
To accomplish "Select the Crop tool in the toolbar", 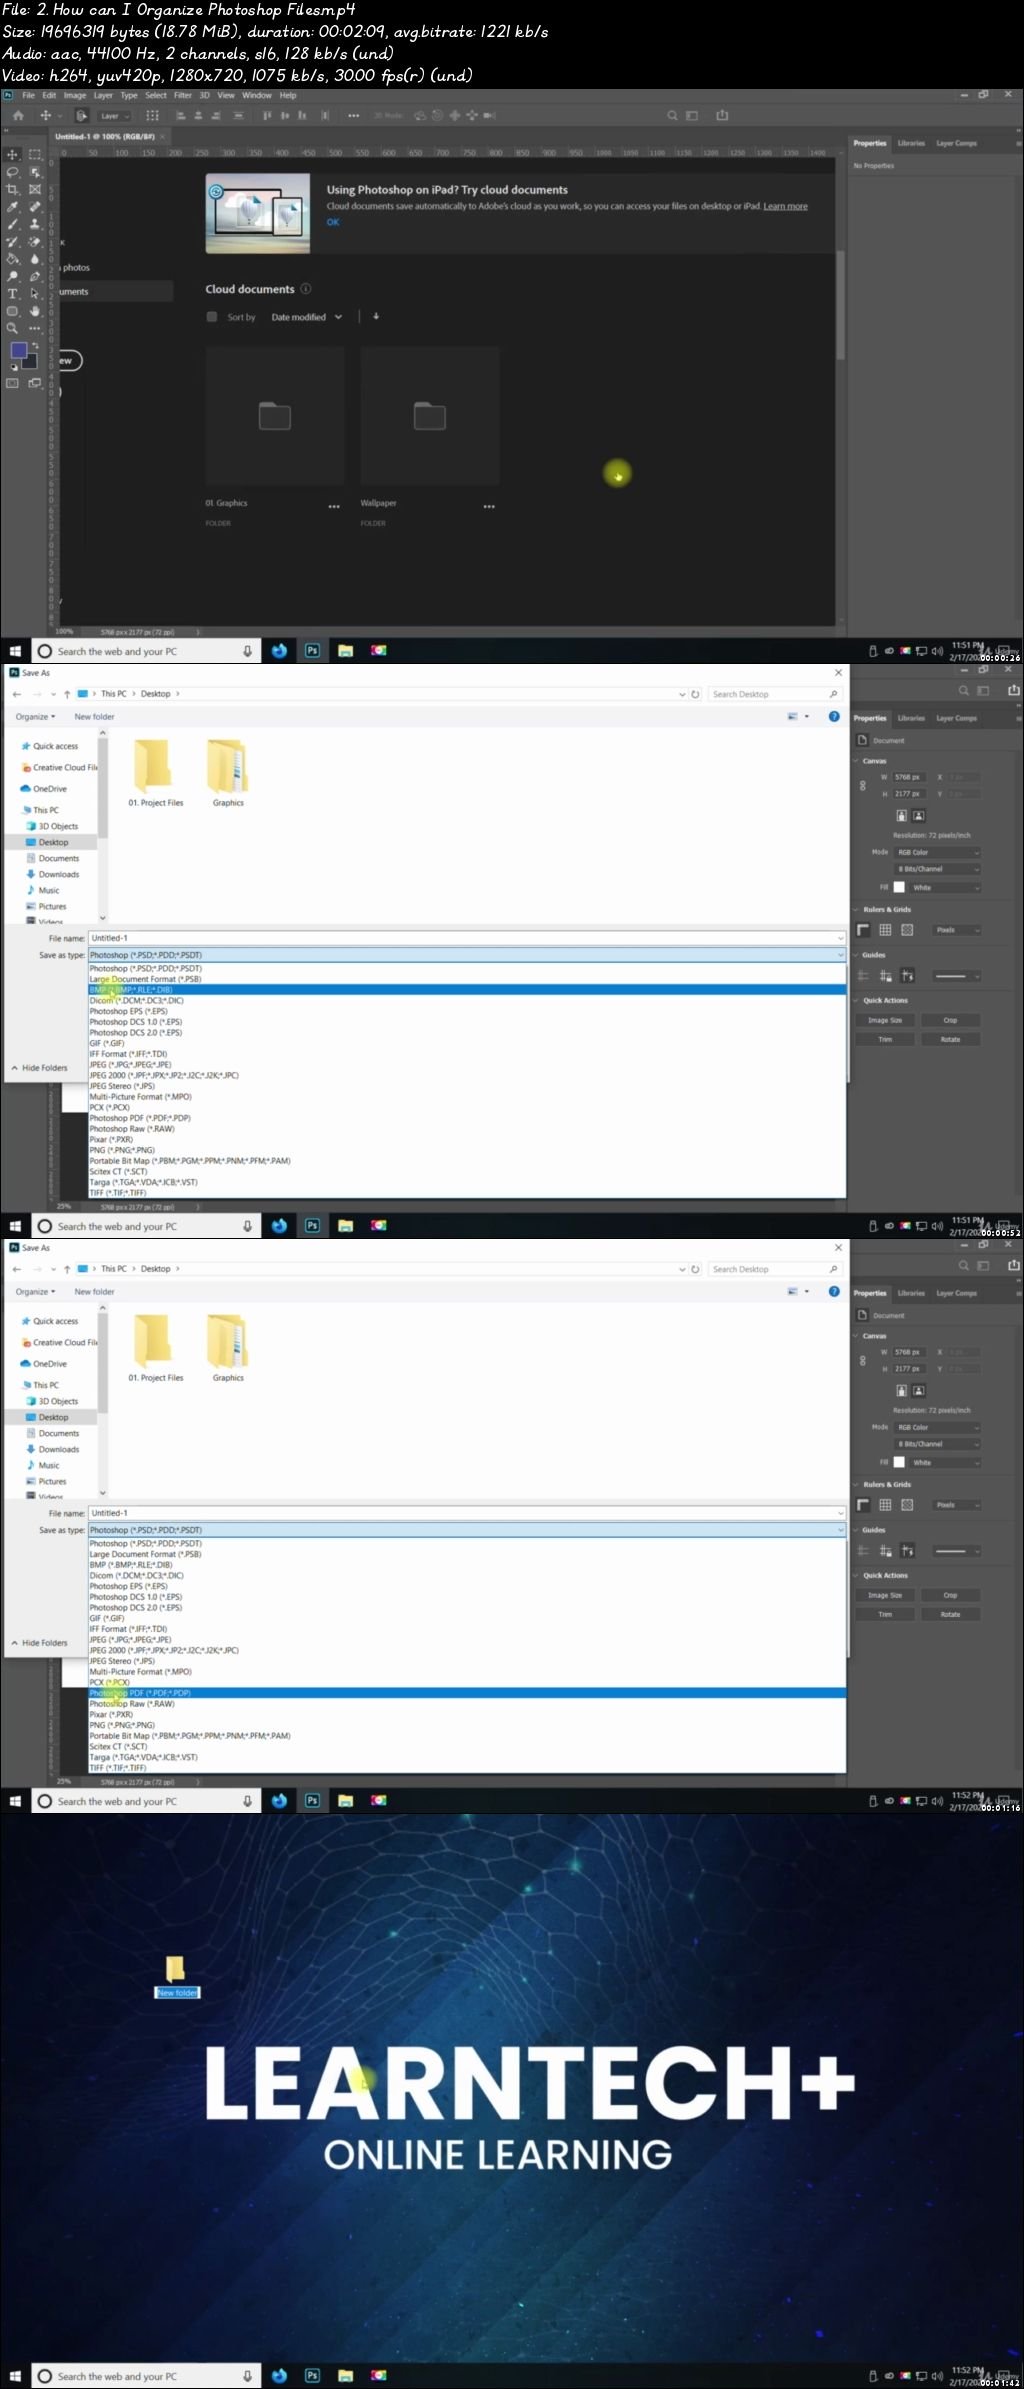I will pos(13,189).
